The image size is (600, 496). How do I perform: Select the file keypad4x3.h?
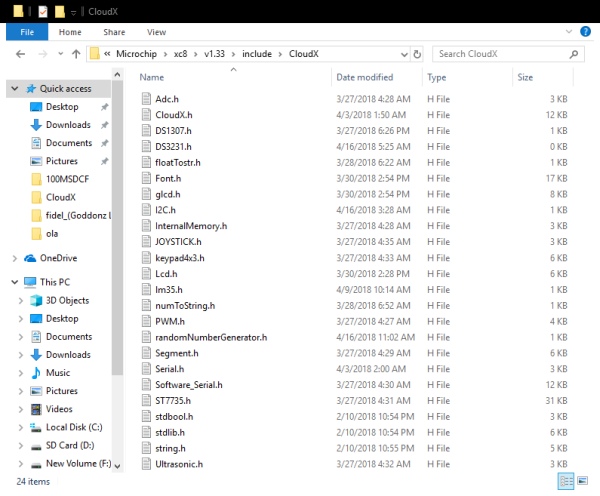[x=179, y=258]
